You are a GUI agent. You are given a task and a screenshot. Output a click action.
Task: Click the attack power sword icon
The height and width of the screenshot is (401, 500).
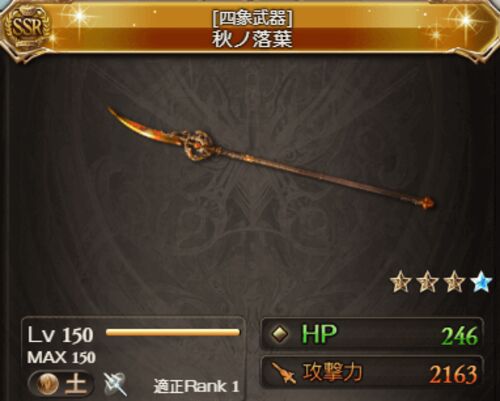284,373
